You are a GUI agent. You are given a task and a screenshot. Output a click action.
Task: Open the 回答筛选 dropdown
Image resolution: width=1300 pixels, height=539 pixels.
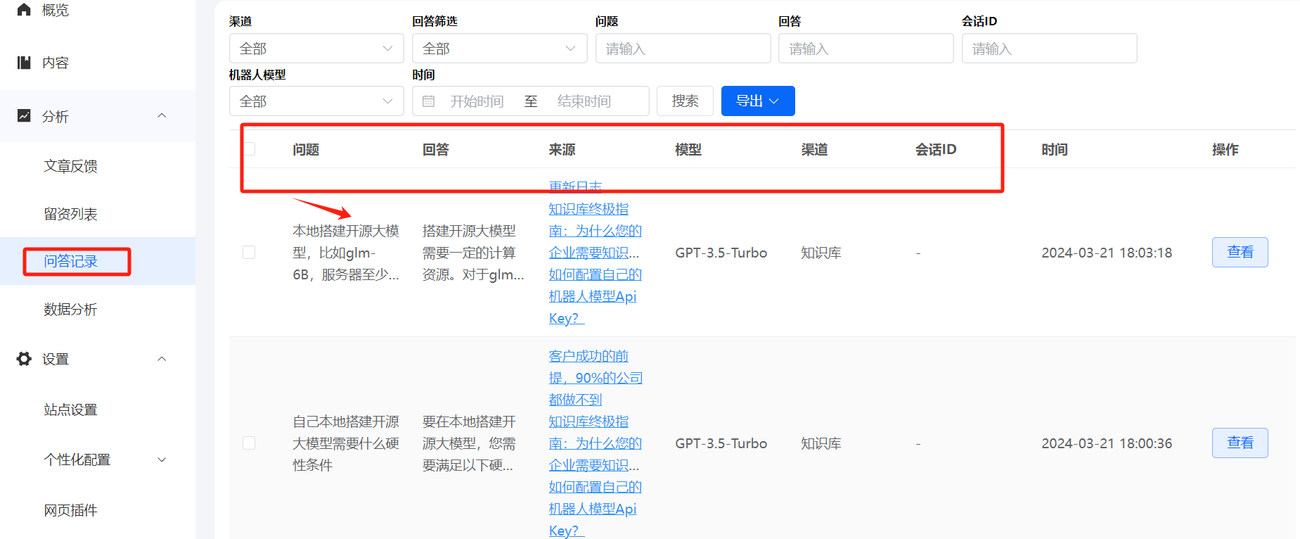(x=499, y=48)
